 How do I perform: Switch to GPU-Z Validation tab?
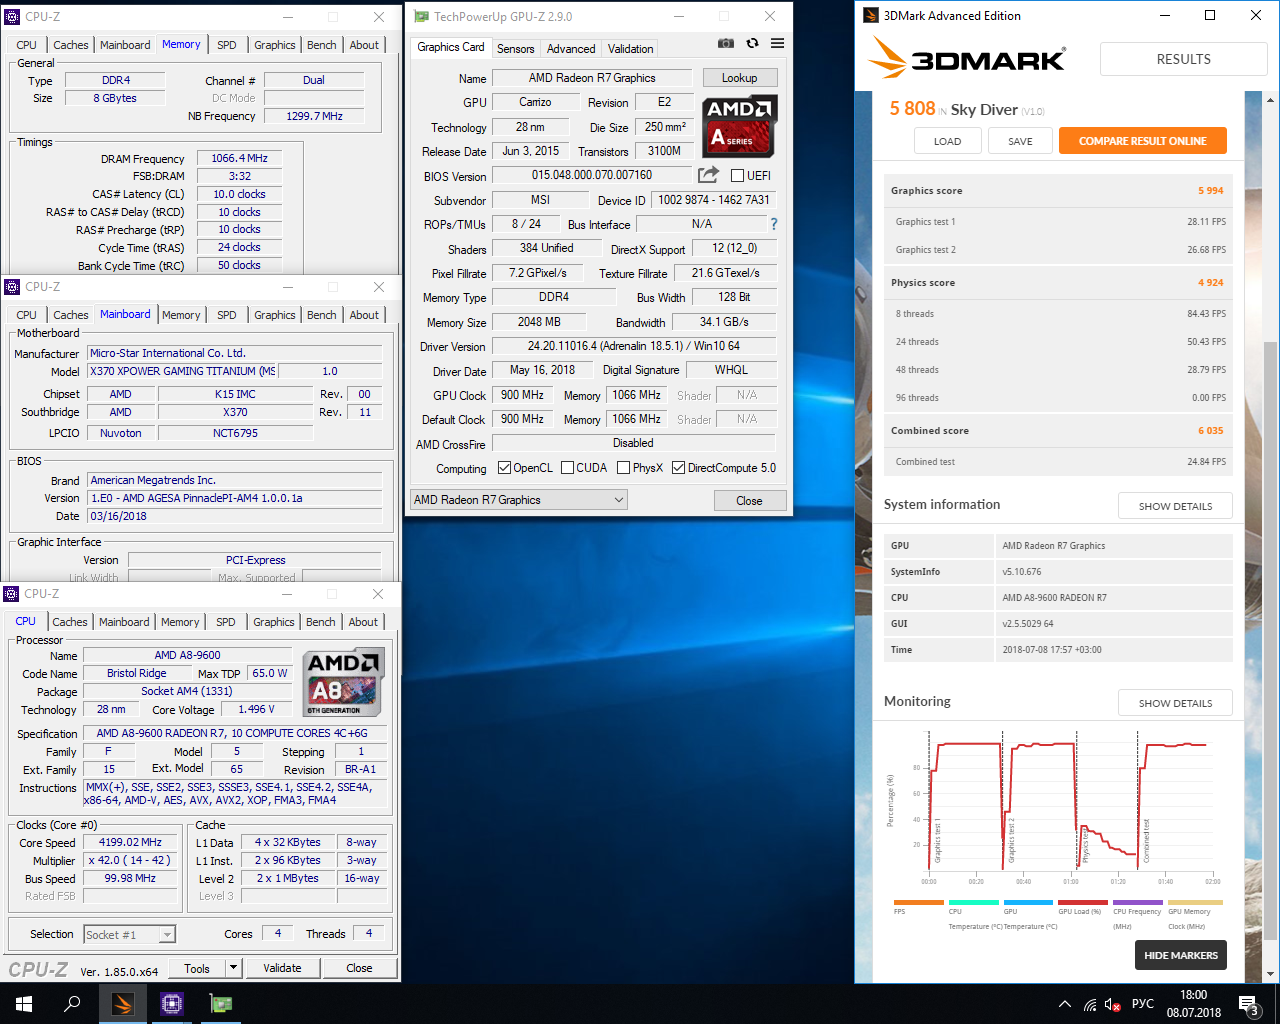pos(630,48)
